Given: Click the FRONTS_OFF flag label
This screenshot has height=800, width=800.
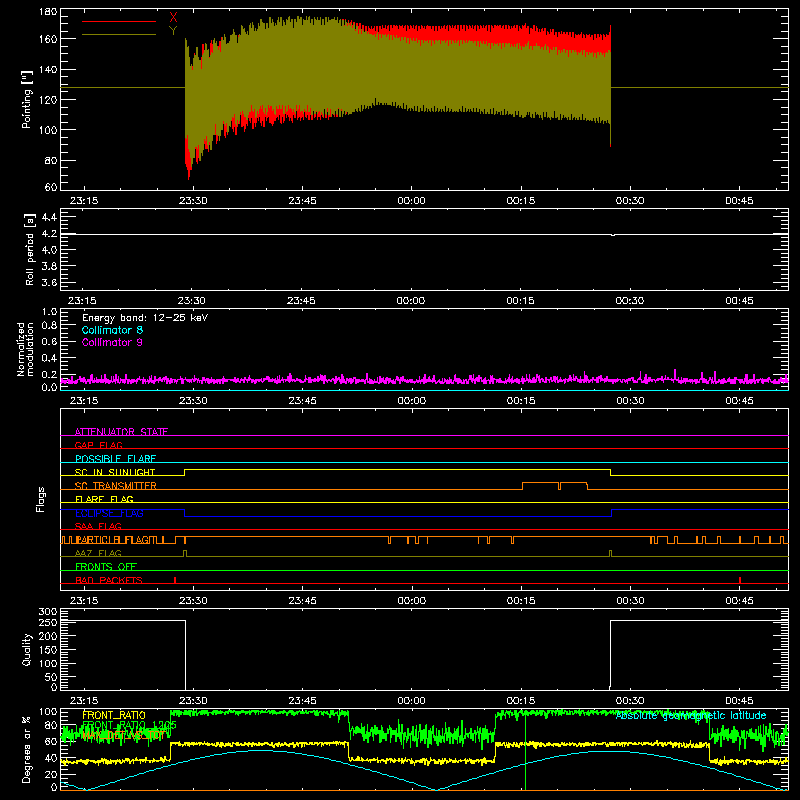Looking at the screenshot, I should [x=106, y=566].
